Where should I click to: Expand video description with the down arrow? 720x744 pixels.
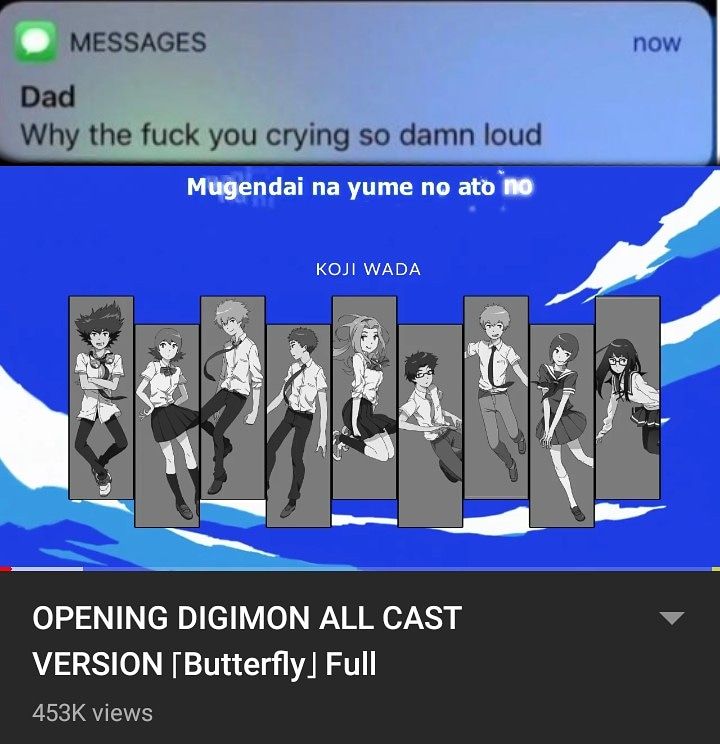coord(672,618)
